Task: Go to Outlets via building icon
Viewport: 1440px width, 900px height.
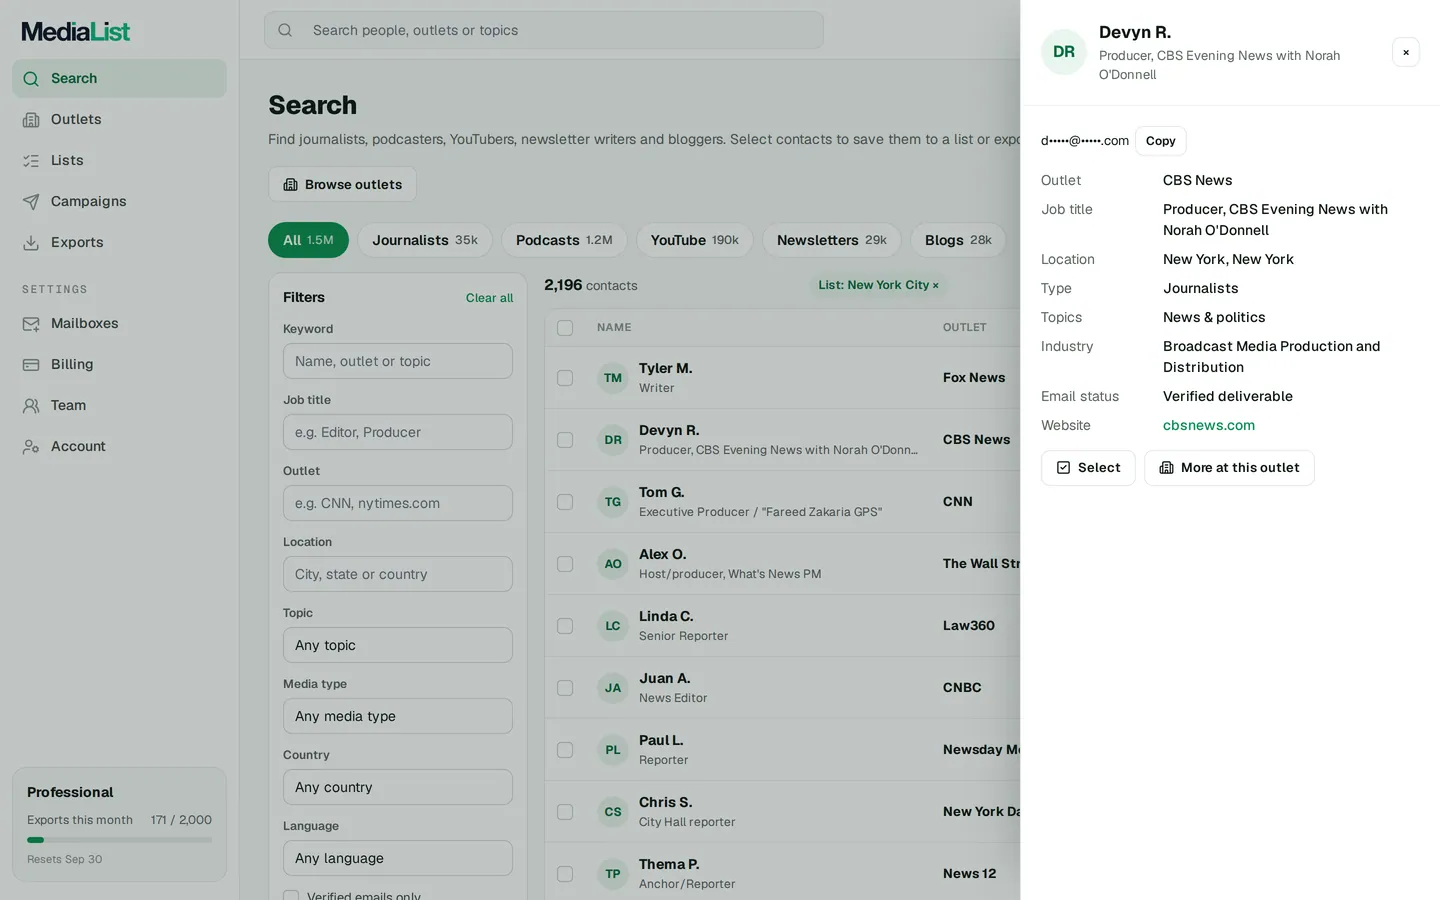Action: coord(32,119)
